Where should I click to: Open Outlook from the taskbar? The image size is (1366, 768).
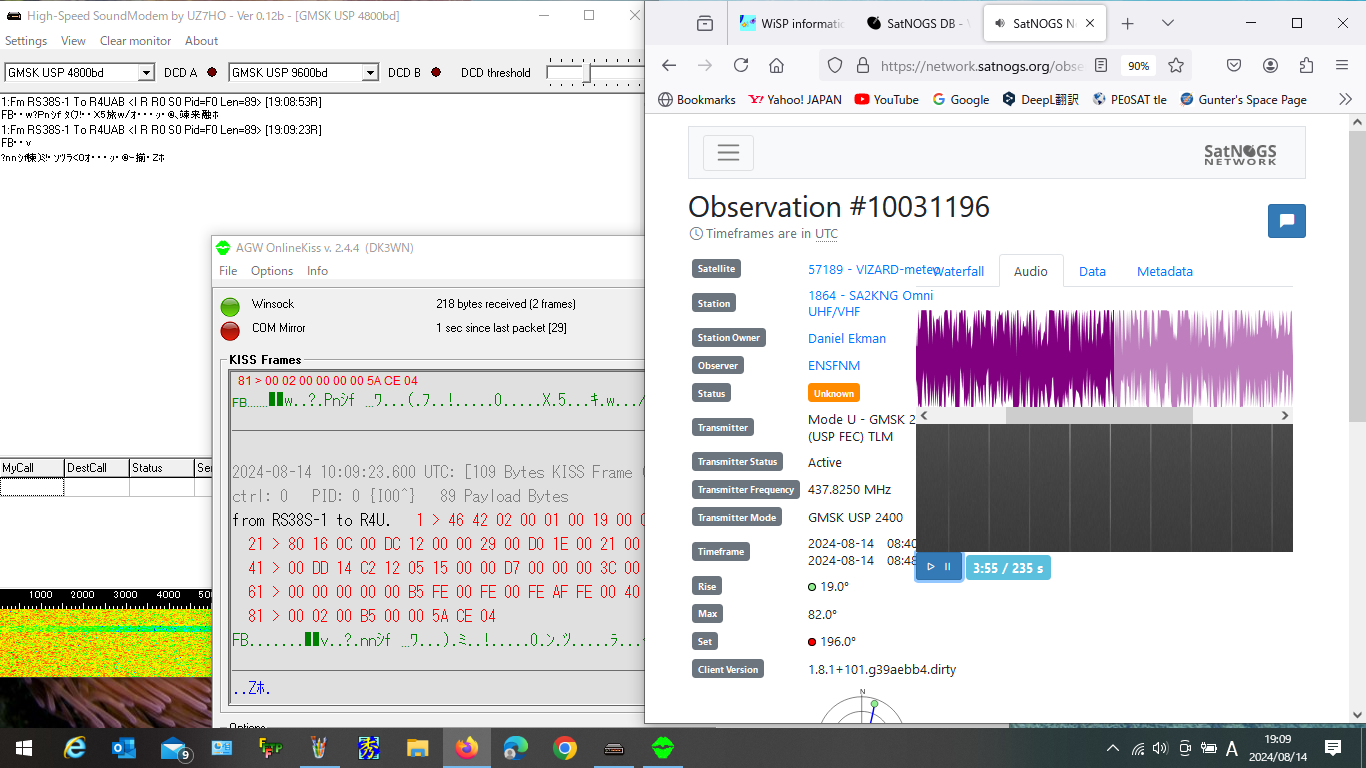[x=124, y=747]
